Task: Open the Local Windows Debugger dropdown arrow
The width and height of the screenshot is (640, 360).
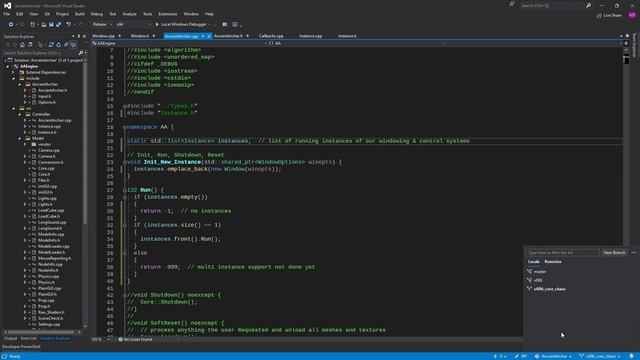Action: 210,24
